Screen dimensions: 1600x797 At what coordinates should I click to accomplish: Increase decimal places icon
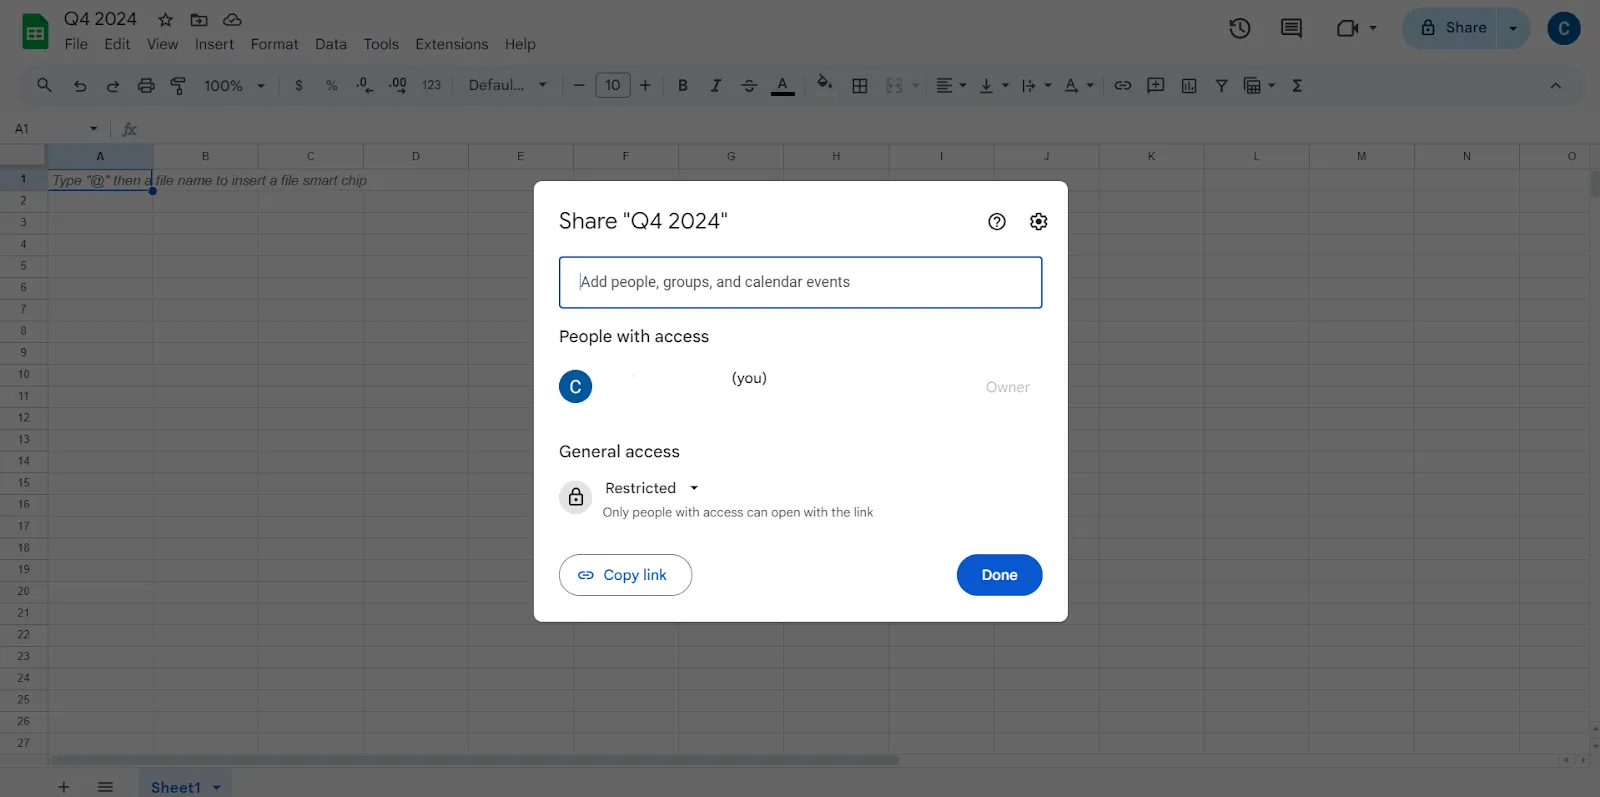coord(398,86)
